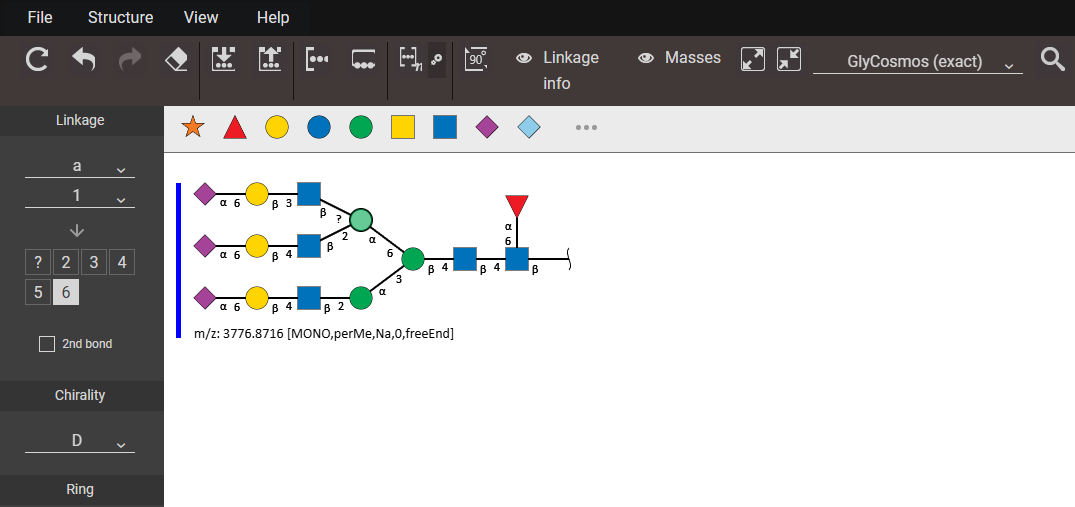Toggle Linkage info visibility
Screen dimensions: 1075x507
[x=557, y=70]
